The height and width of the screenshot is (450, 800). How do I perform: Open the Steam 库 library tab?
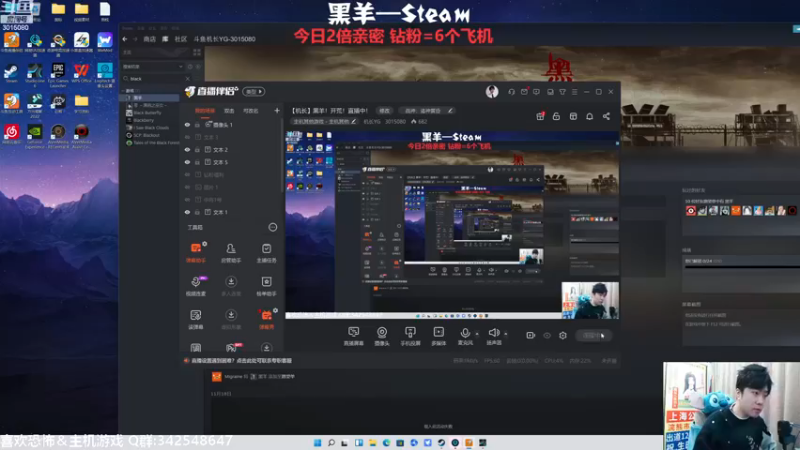click(x=165, y=39)
